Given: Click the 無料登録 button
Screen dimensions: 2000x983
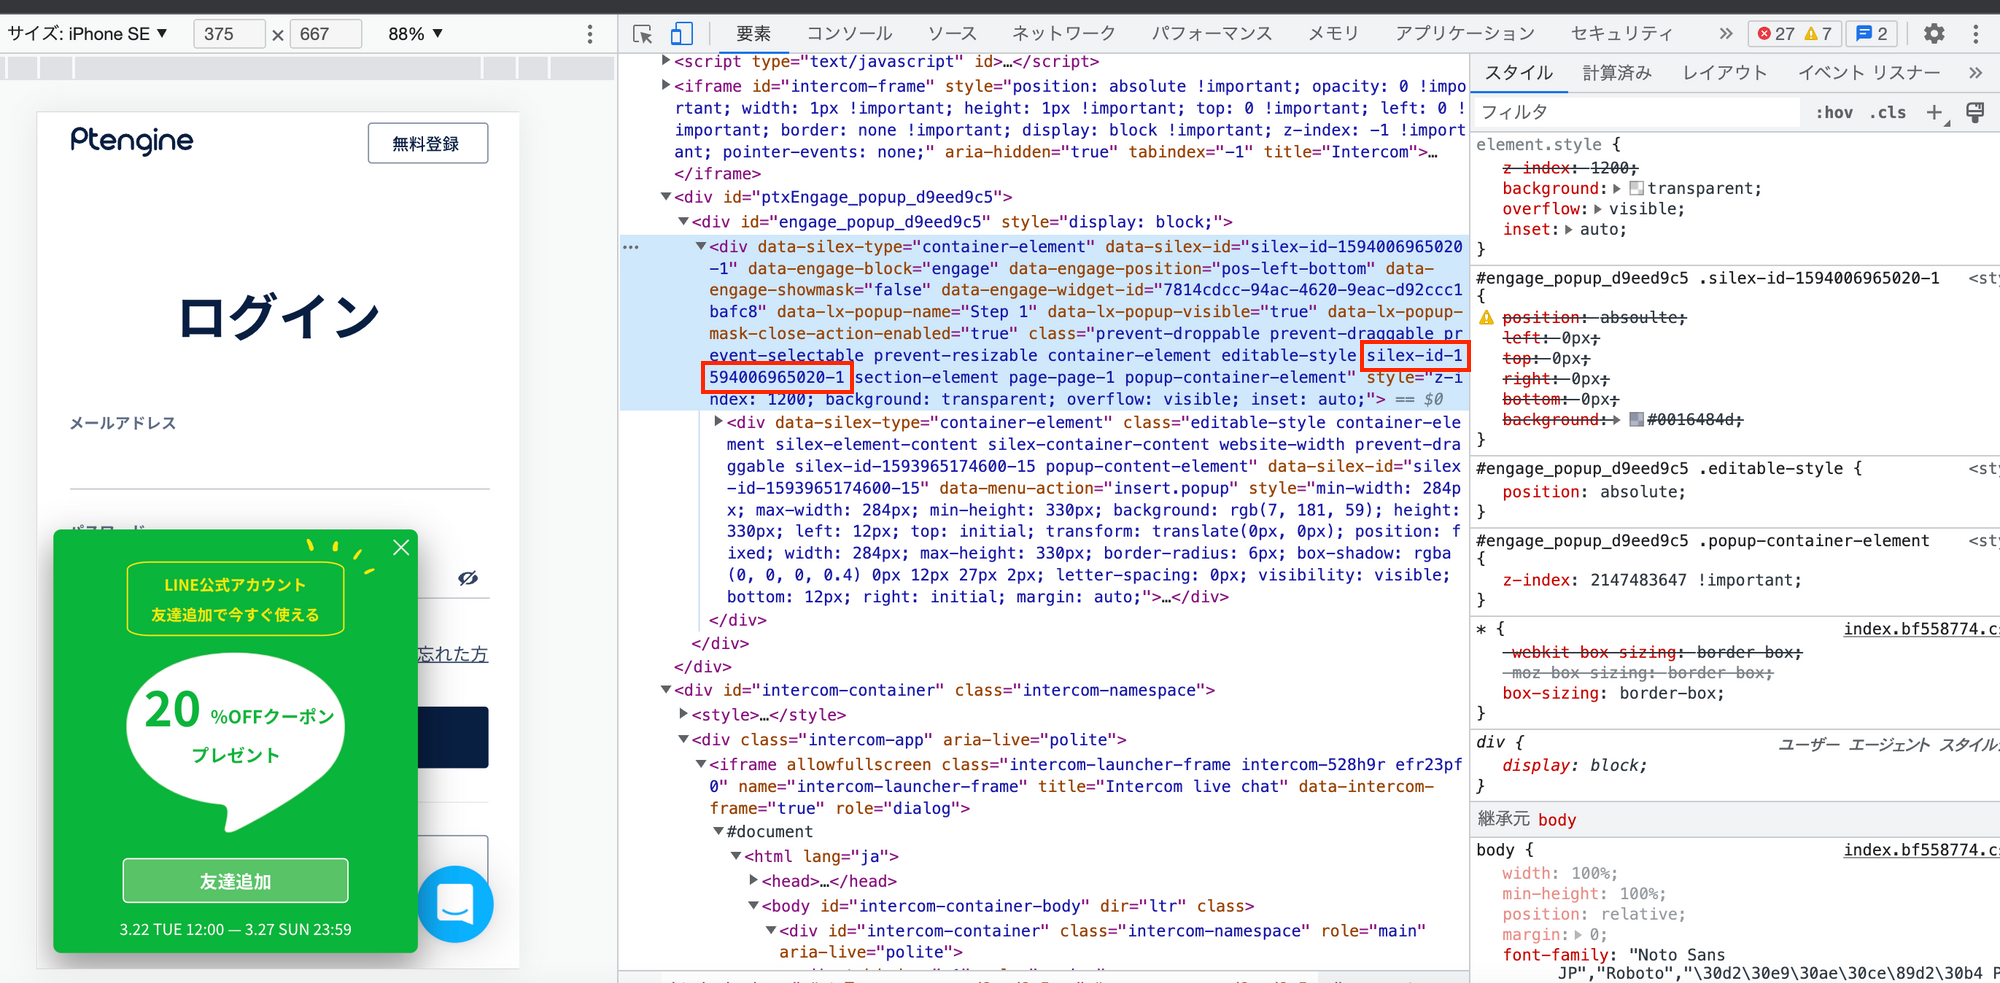Looking at the screenshot, I should click(427, 143).
